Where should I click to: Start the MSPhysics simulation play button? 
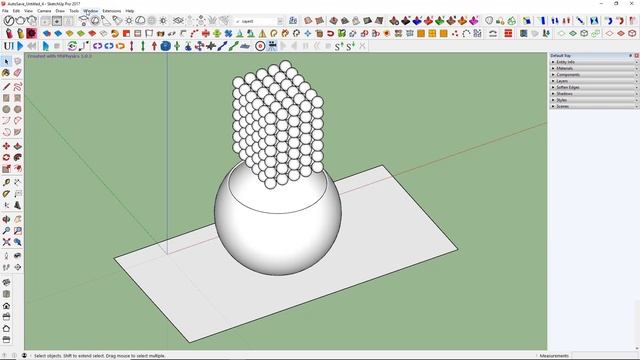20,46
